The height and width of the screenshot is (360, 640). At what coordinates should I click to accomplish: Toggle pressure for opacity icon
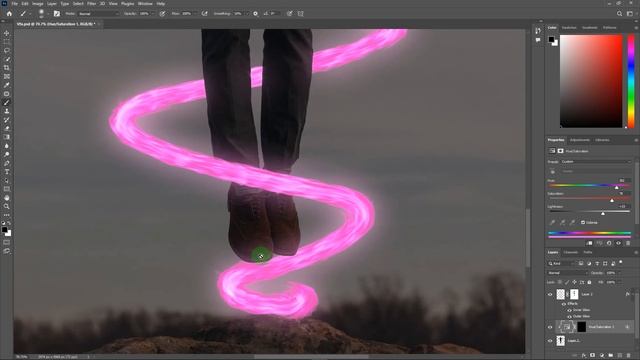(x=162, y=13)
